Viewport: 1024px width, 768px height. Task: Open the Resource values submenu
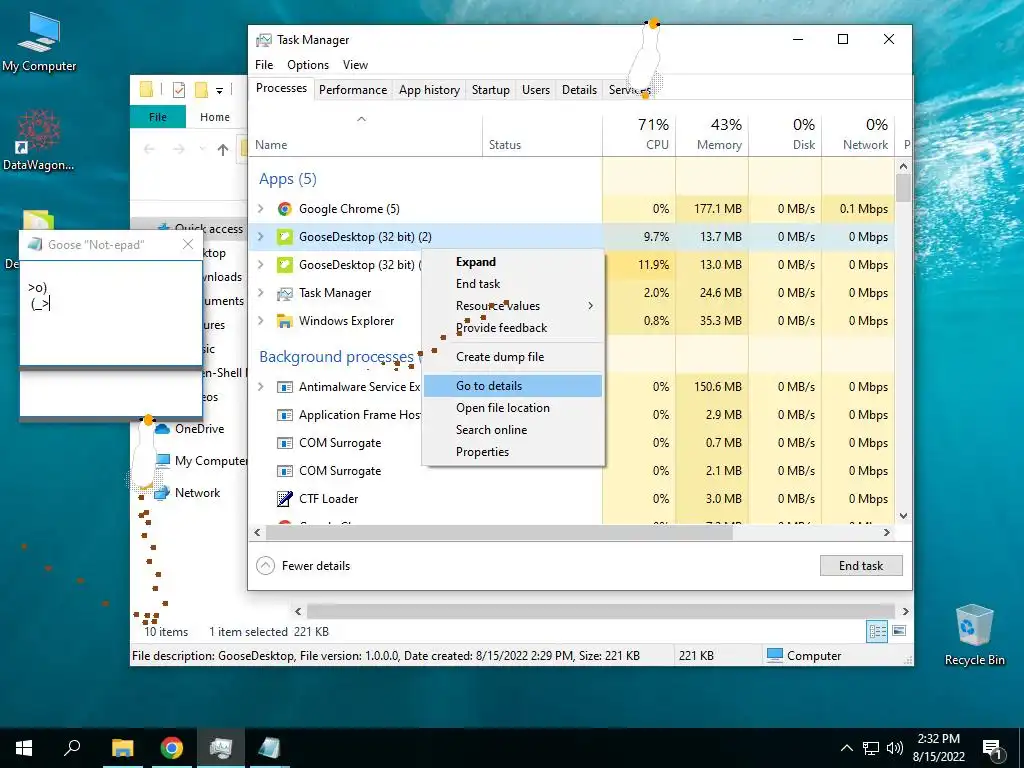(513, 306)
